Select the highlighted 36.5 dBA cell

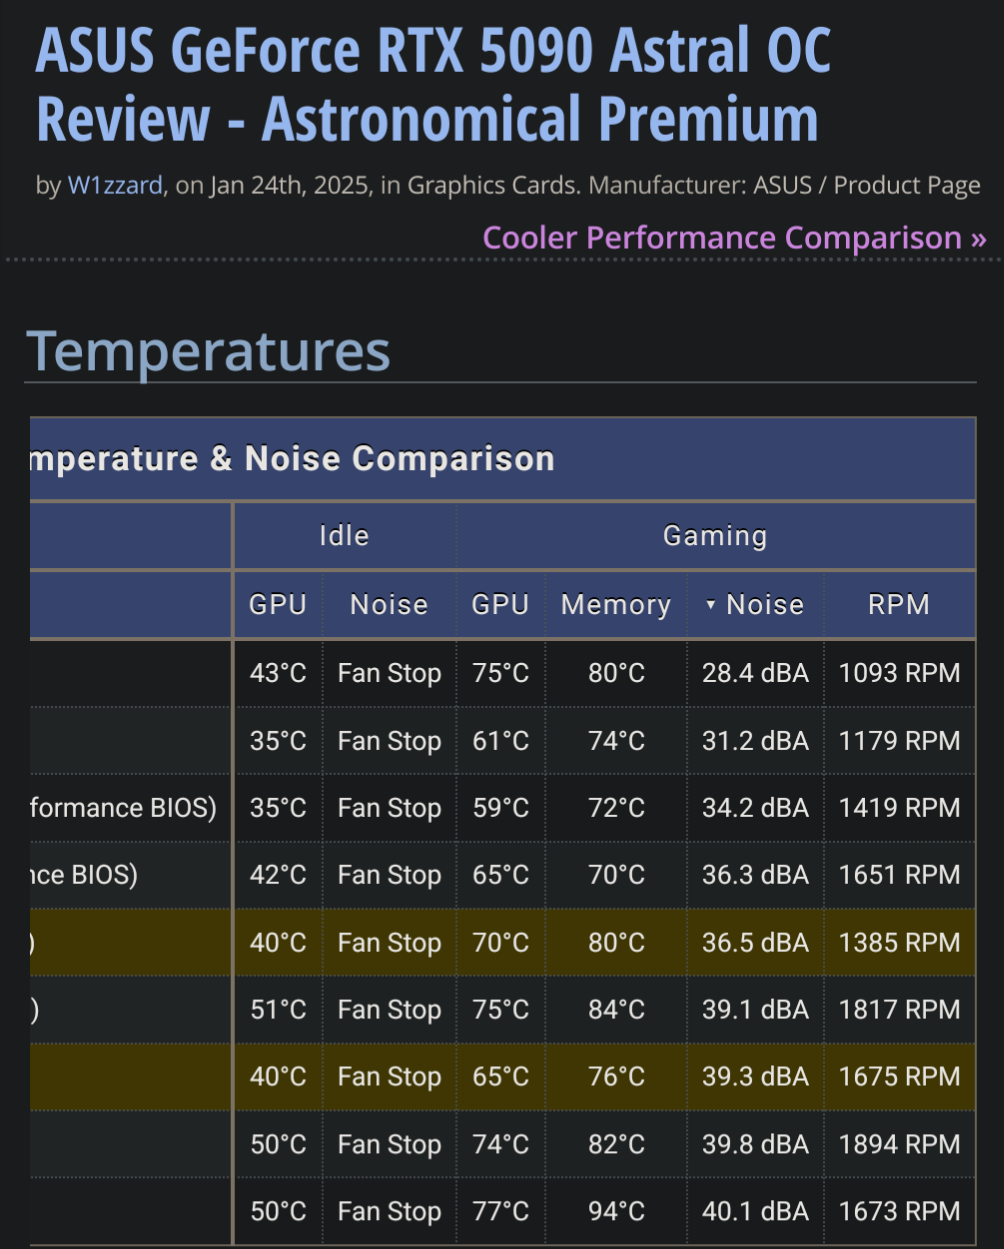pyautogui.click(x=755, y=943)
